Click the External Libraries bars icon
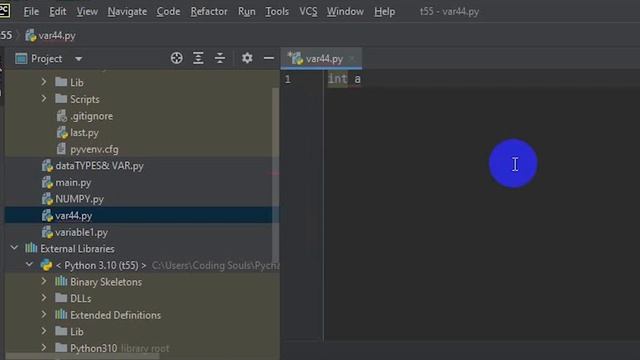 pos(31,248)
